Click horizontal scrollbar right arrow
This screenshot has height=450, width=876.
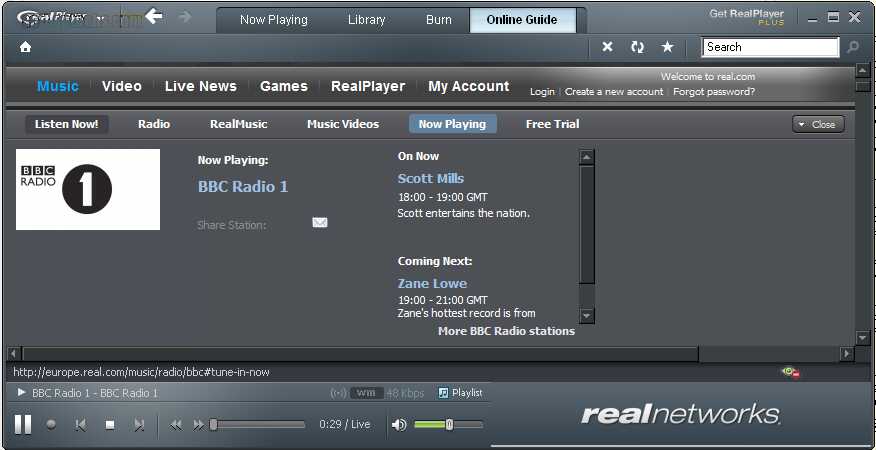point(848,353)
